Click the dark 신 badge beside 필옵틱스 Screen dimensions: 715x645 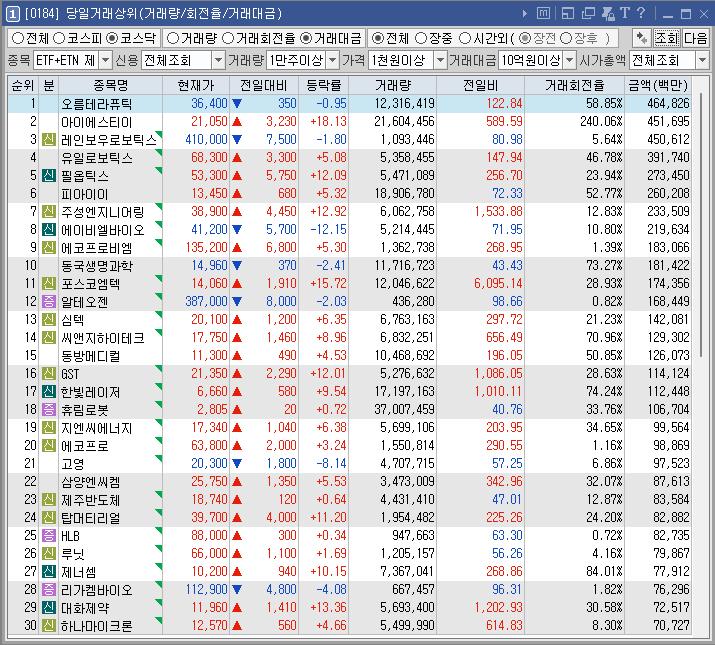[49, 175]
